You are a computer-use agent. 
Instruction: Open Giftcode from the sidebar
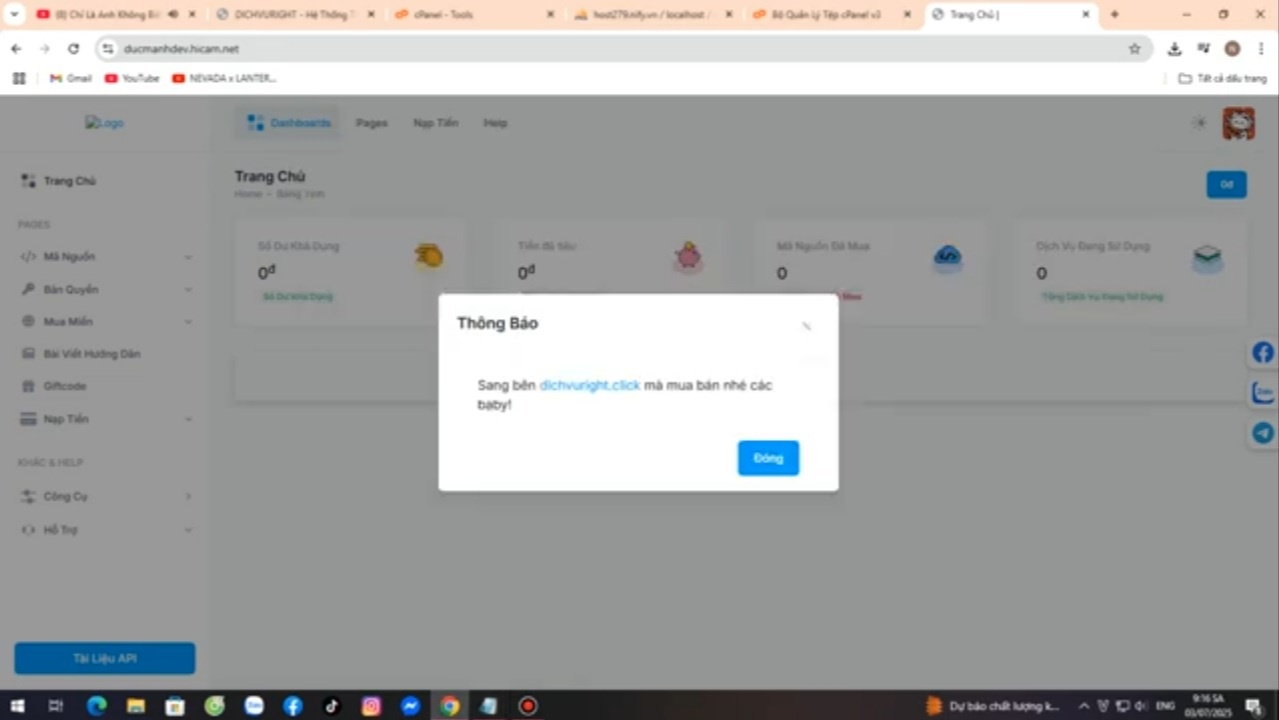point(65,386)
